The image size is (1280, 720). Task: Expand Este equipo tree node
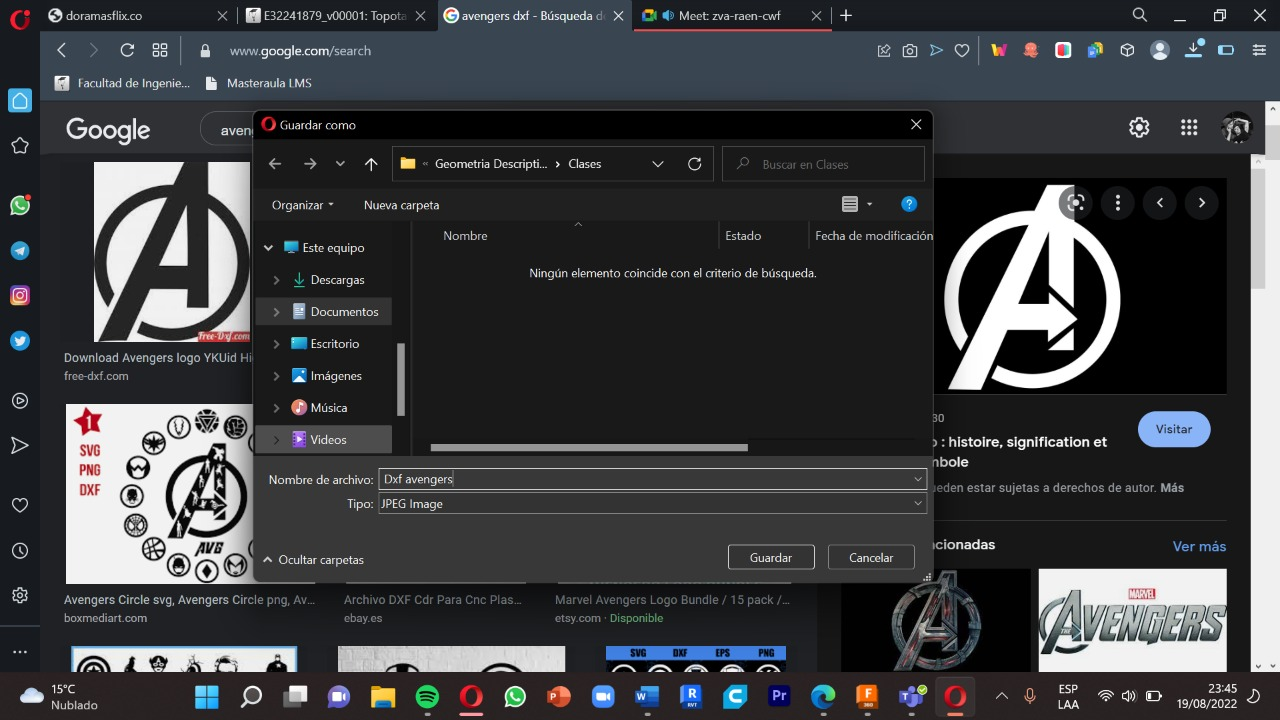pyautogui.click(x=267, y=248)
